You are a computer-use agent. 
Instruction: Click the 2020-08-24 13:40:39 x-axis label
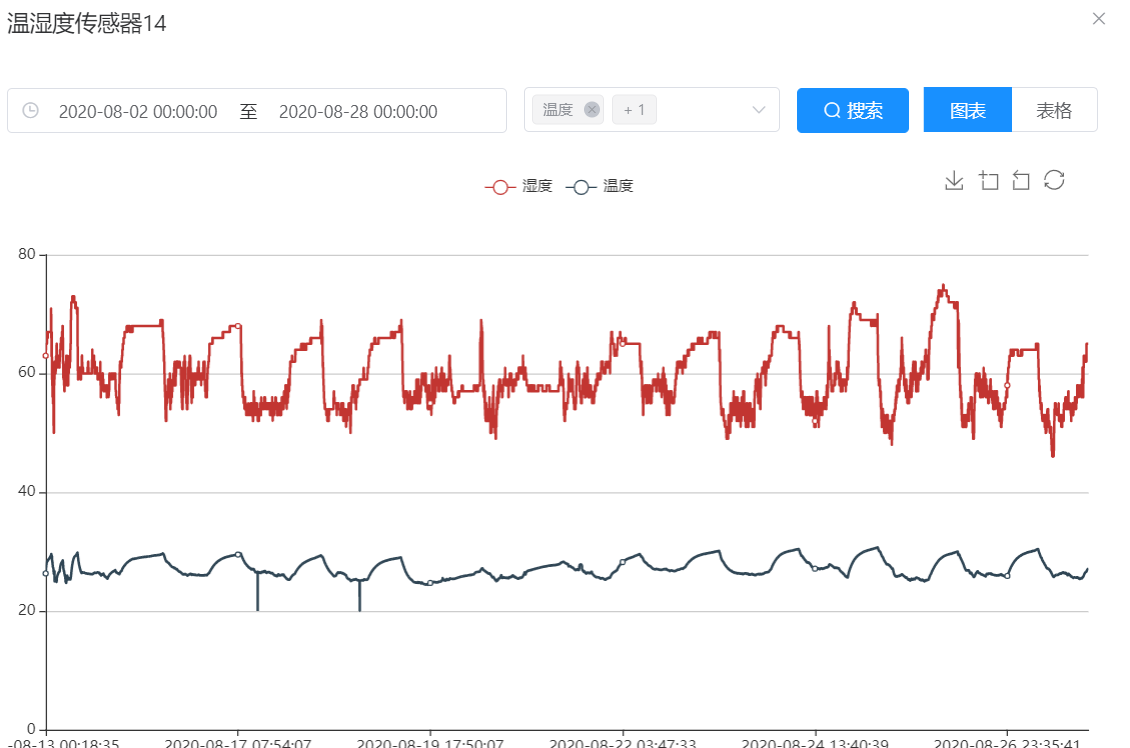tap(814, 743)
